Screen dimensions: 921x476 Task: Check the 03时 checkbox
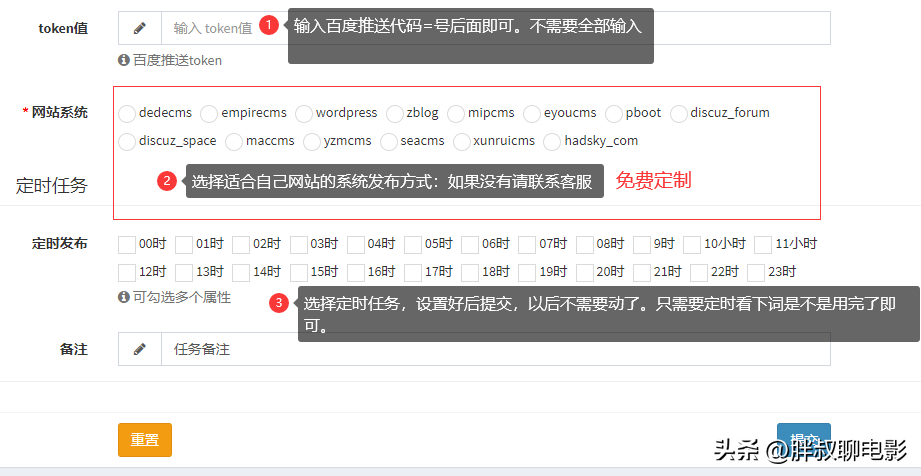298,244
